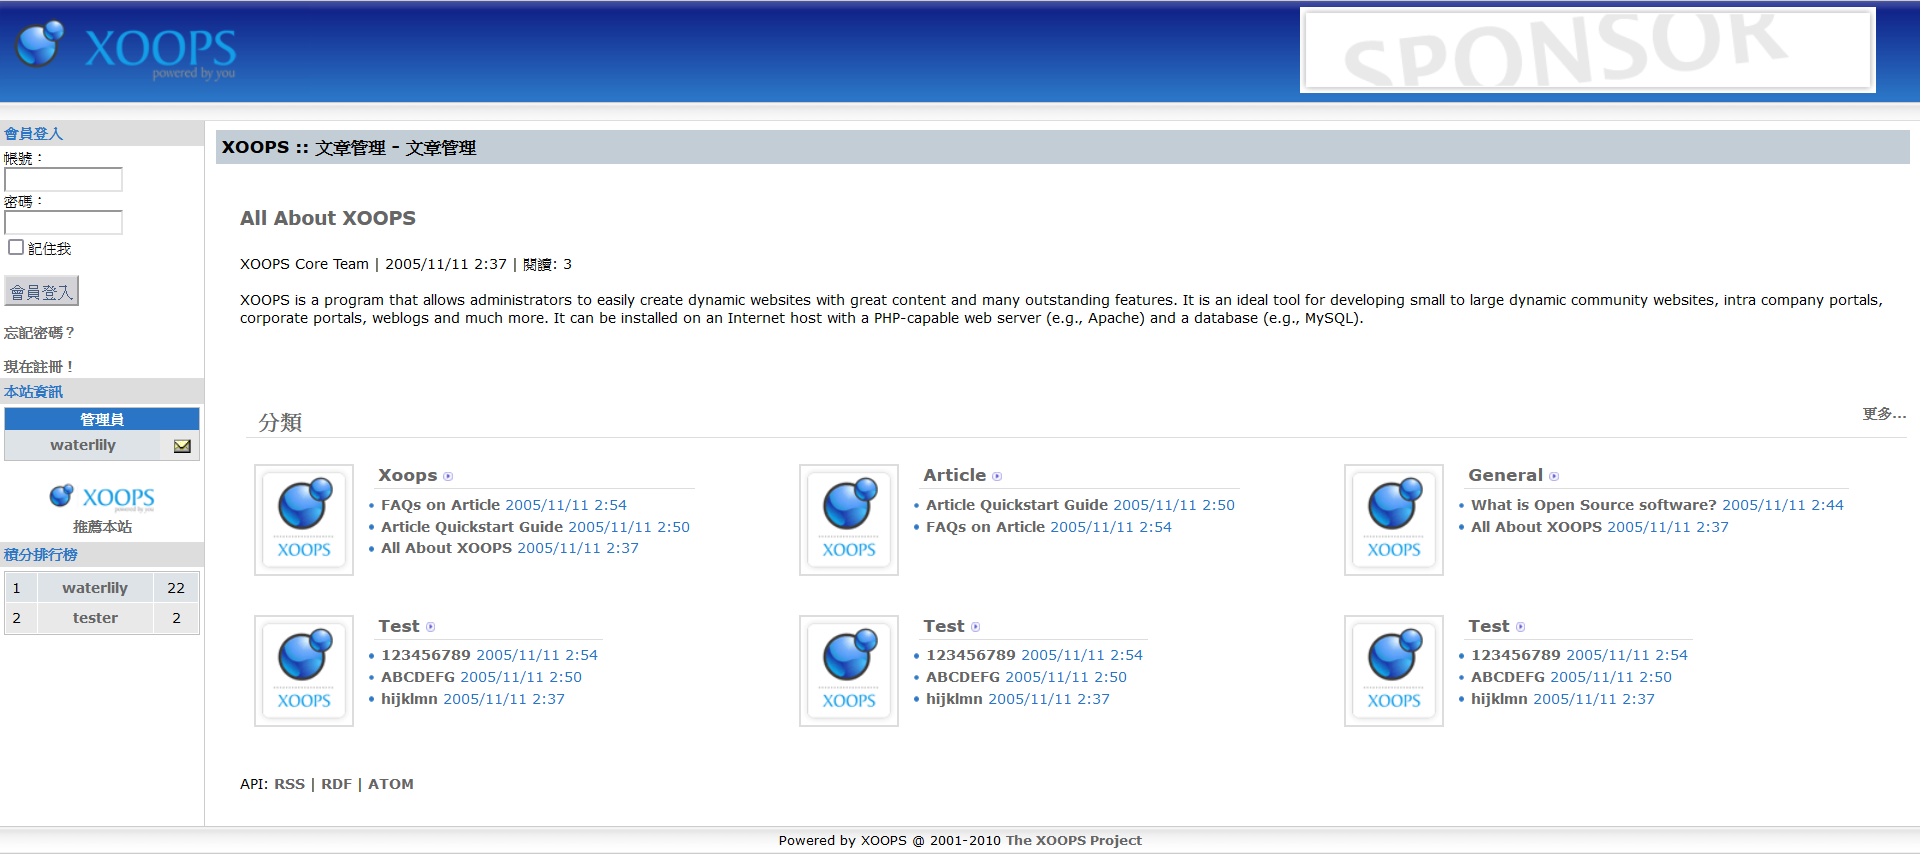Click the Article category thumbnail image

(849, 520)
